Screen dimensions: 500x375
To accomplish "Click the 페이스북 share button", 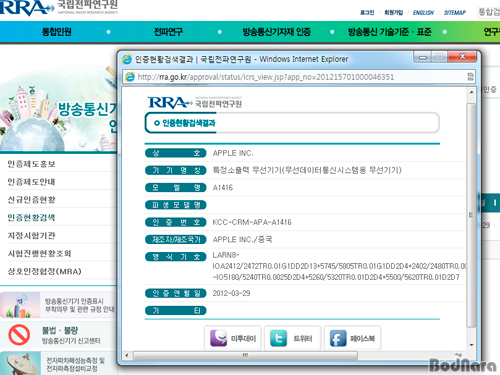I will coord(352,338).
